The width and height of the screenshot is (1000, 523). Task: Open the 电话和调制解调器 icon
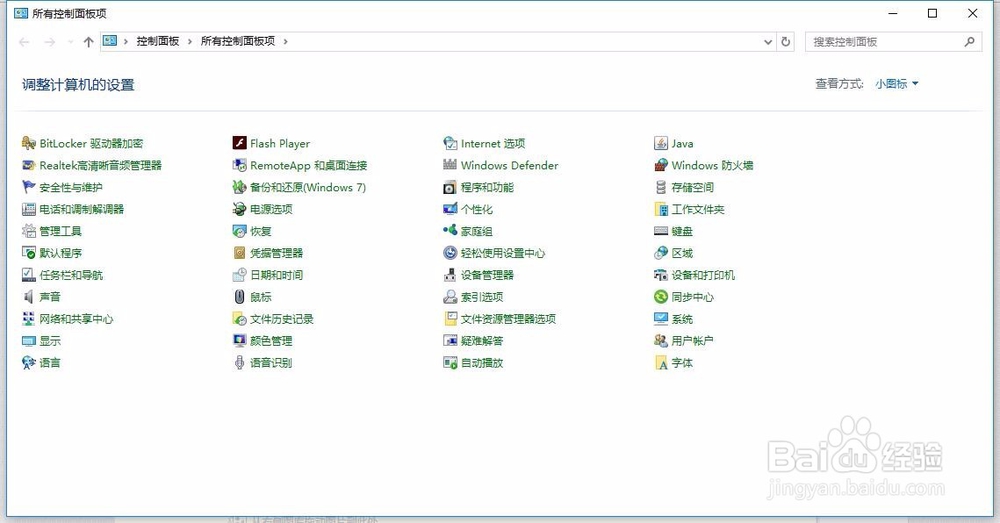28,209
